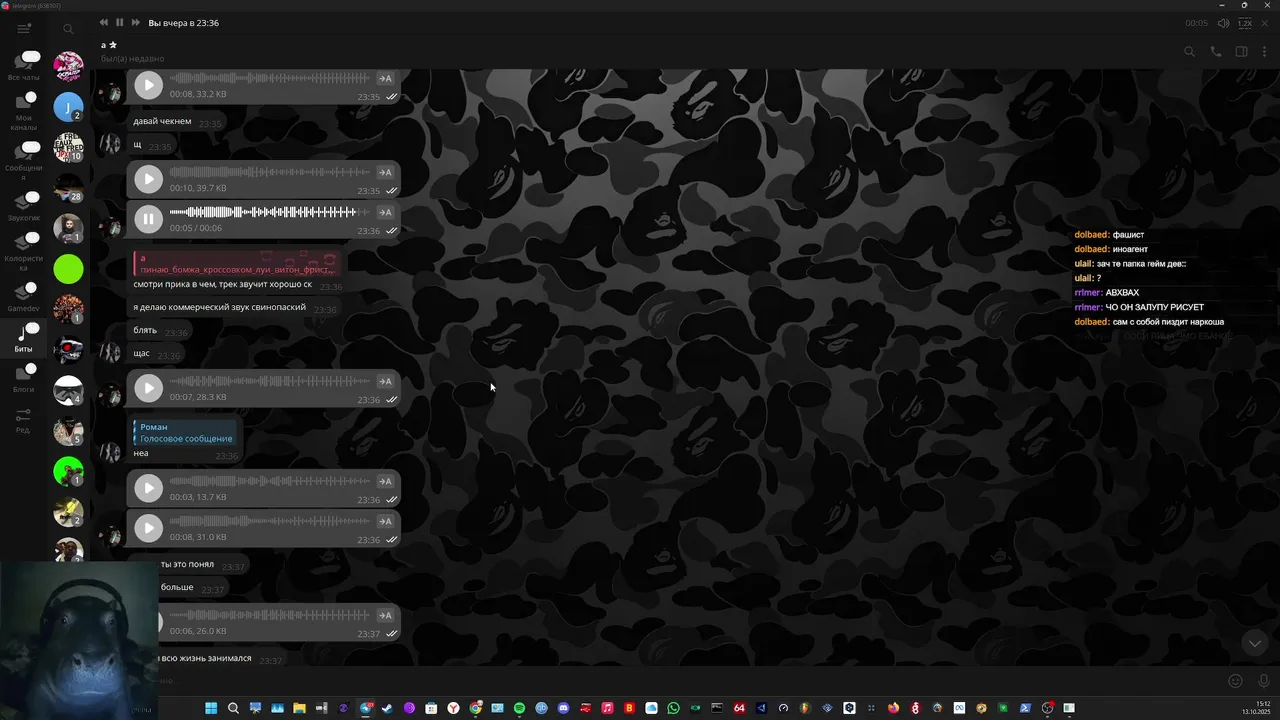Select the "Все чаты" folder
Viewport: 1280px width, 720px height.
click(x=24, y=66)
